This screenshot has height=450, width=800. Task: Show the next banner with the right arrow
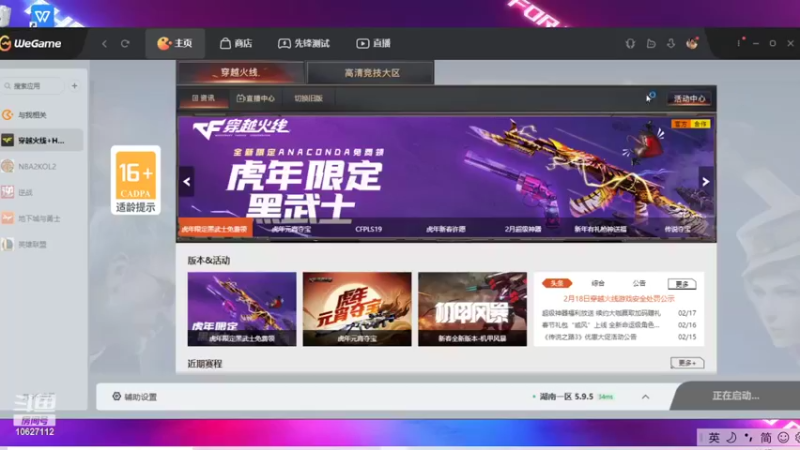pyautogui.click(x=706, y=182)
